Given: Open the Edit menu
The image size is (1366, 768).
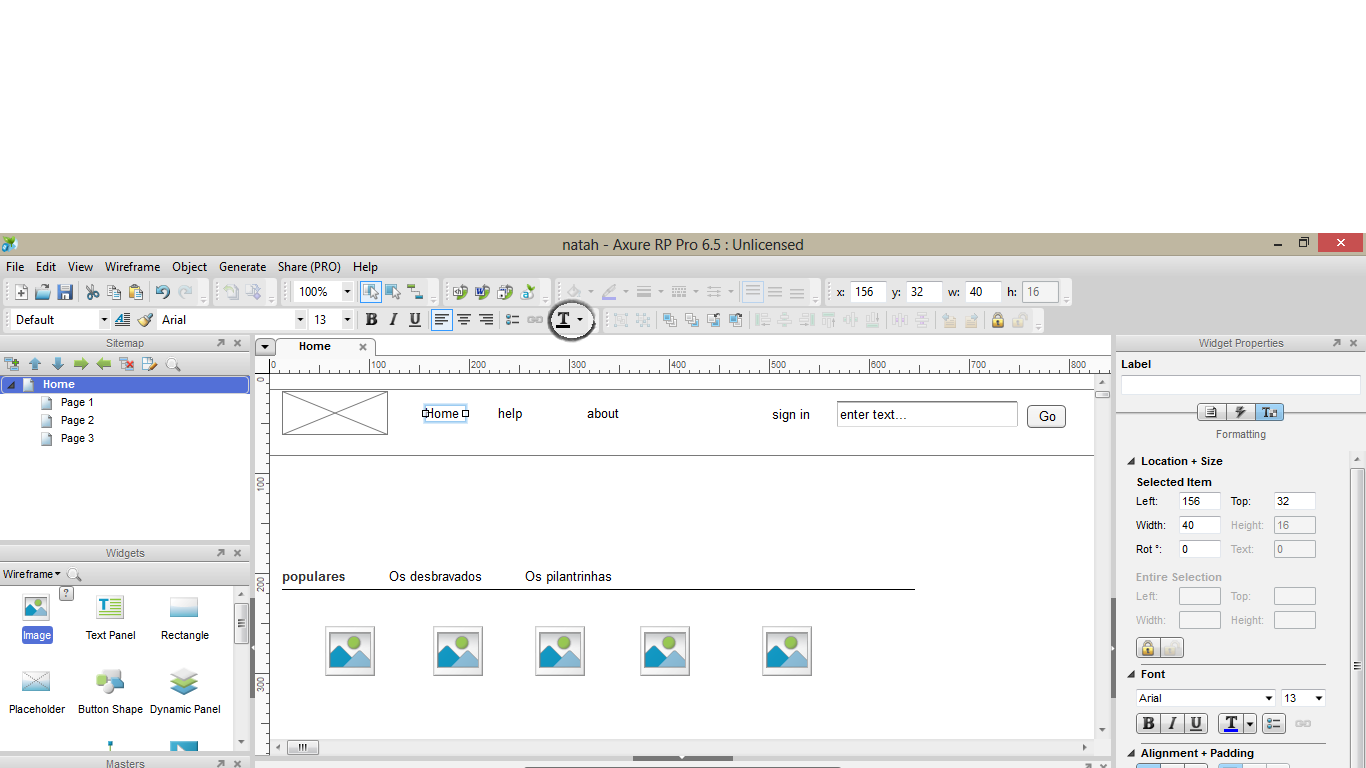Looking at the screenshot, I should [46, 267].
